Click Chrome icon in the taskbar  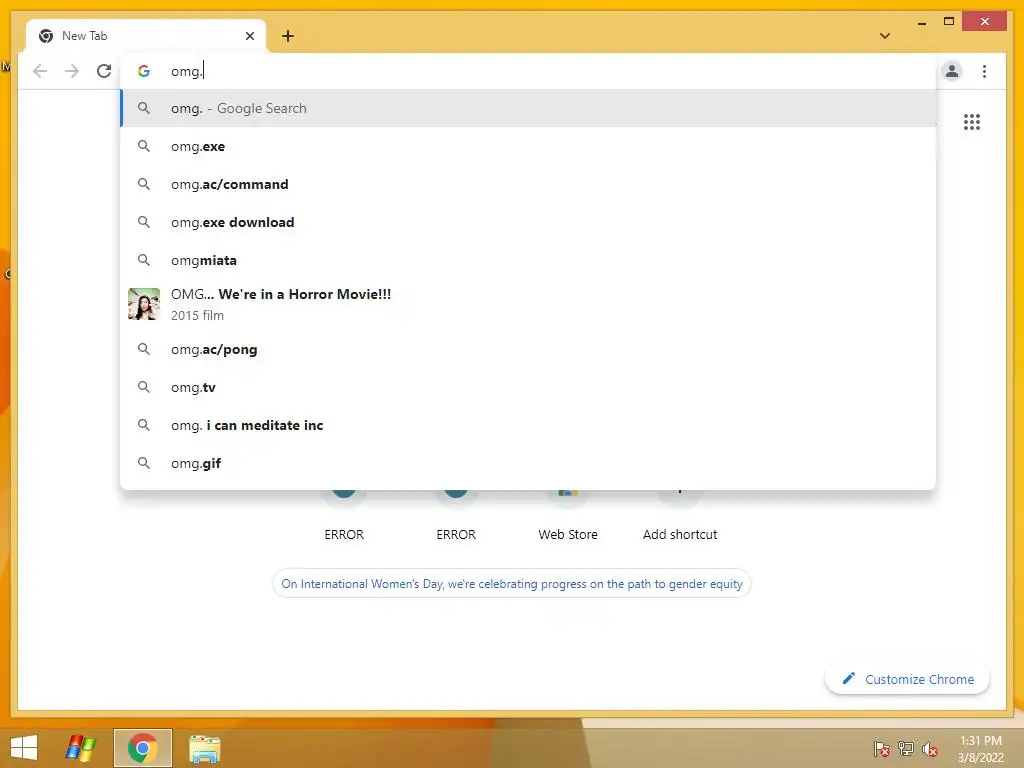142,748
